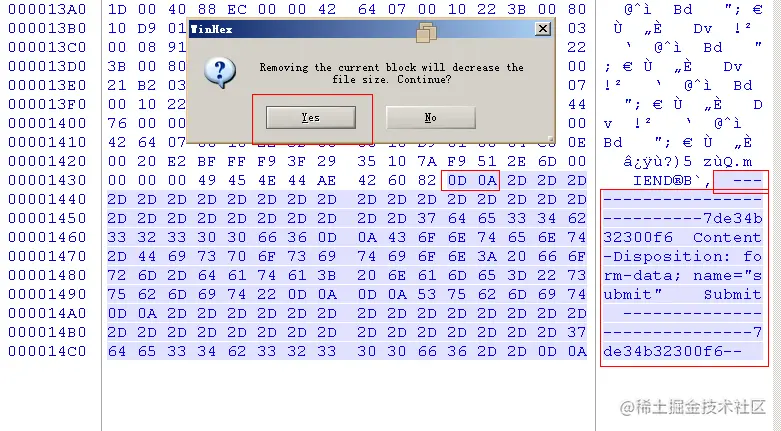Click hex byte 88 in row 000013A0
Screen dimensions: 781x431
pos(207,9)
